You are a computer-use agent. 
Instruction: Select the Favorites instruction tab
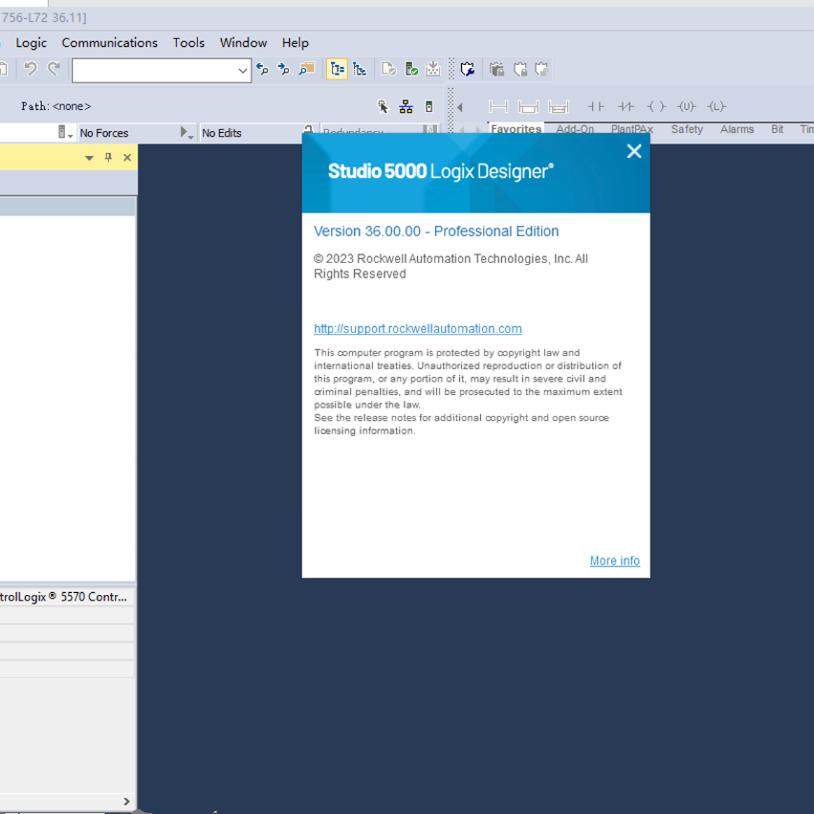tap(516, 129)
